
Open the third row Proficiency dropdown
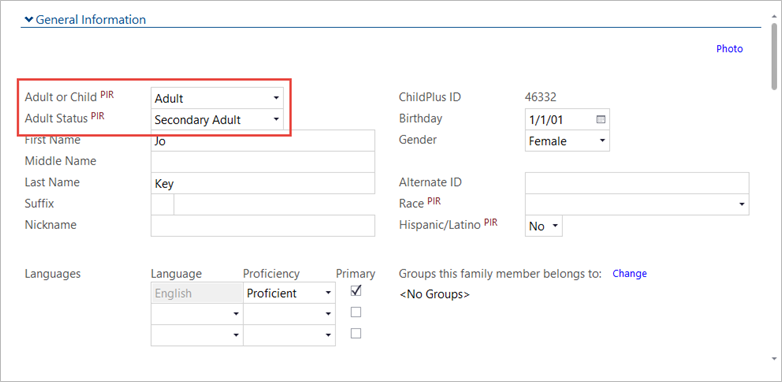289,335
